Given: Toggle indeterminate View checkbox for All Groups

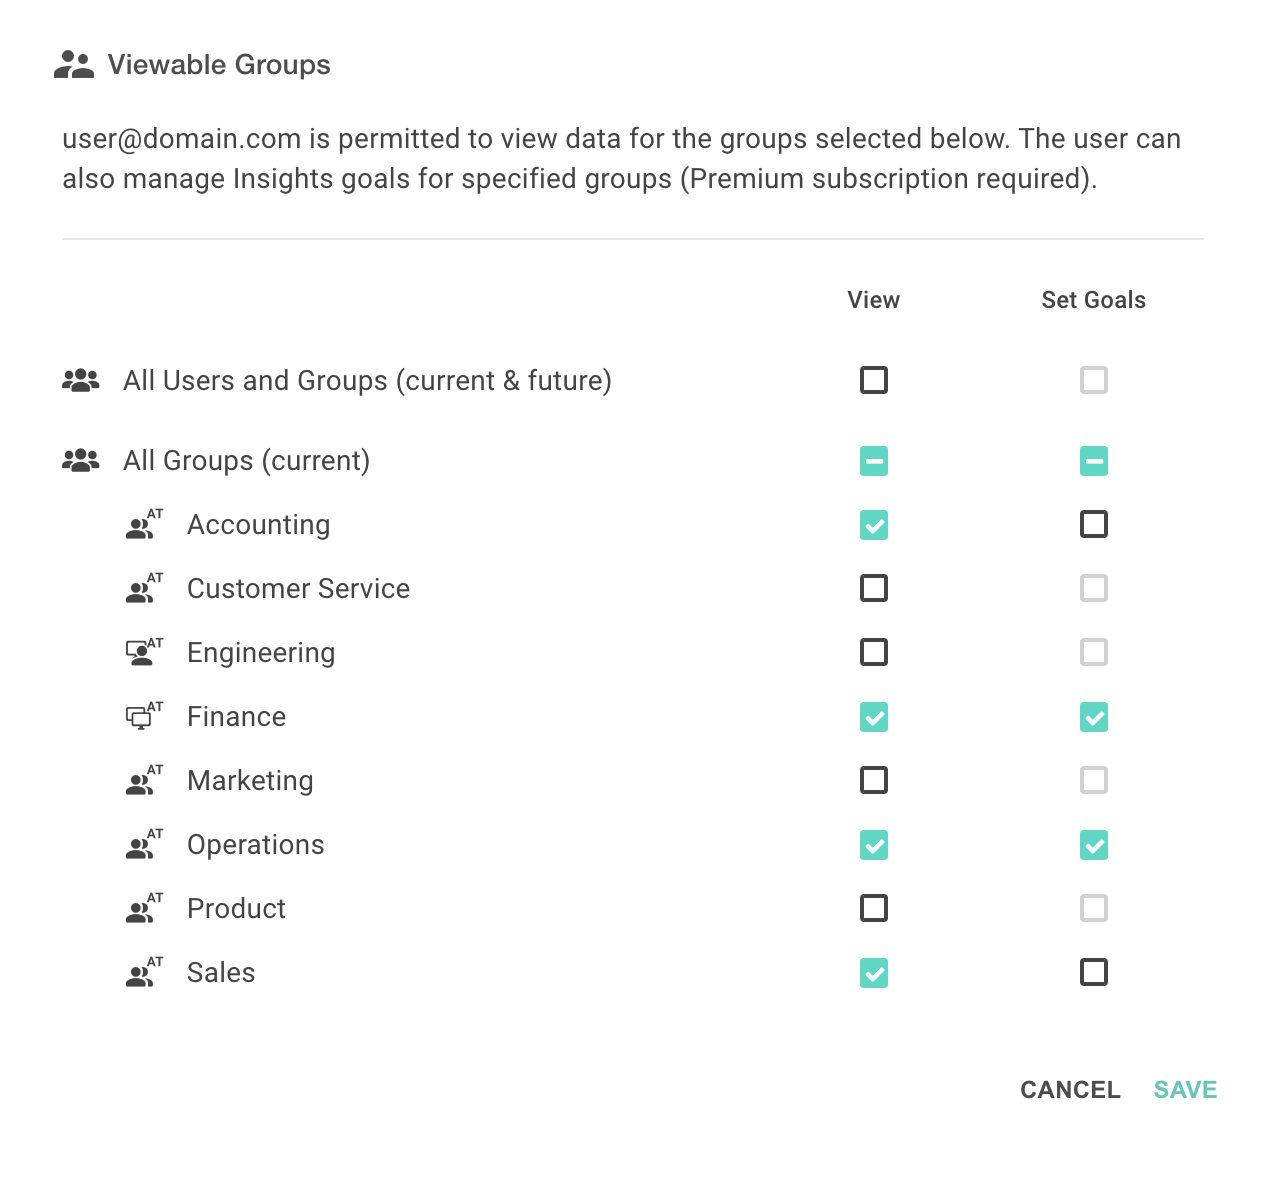Looking at the screenshot, I should coord(874,461).
